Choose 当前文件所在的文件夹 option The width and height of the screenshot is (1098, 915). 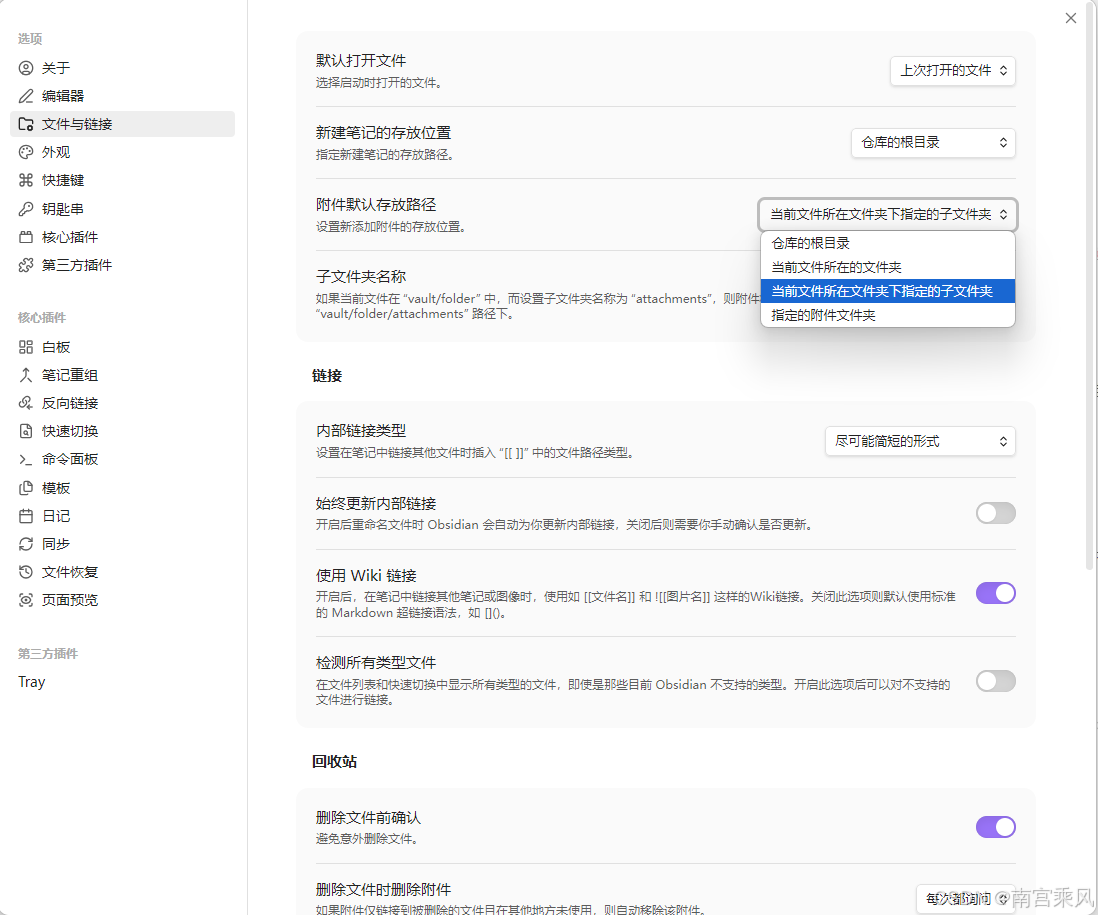(887, 267)
